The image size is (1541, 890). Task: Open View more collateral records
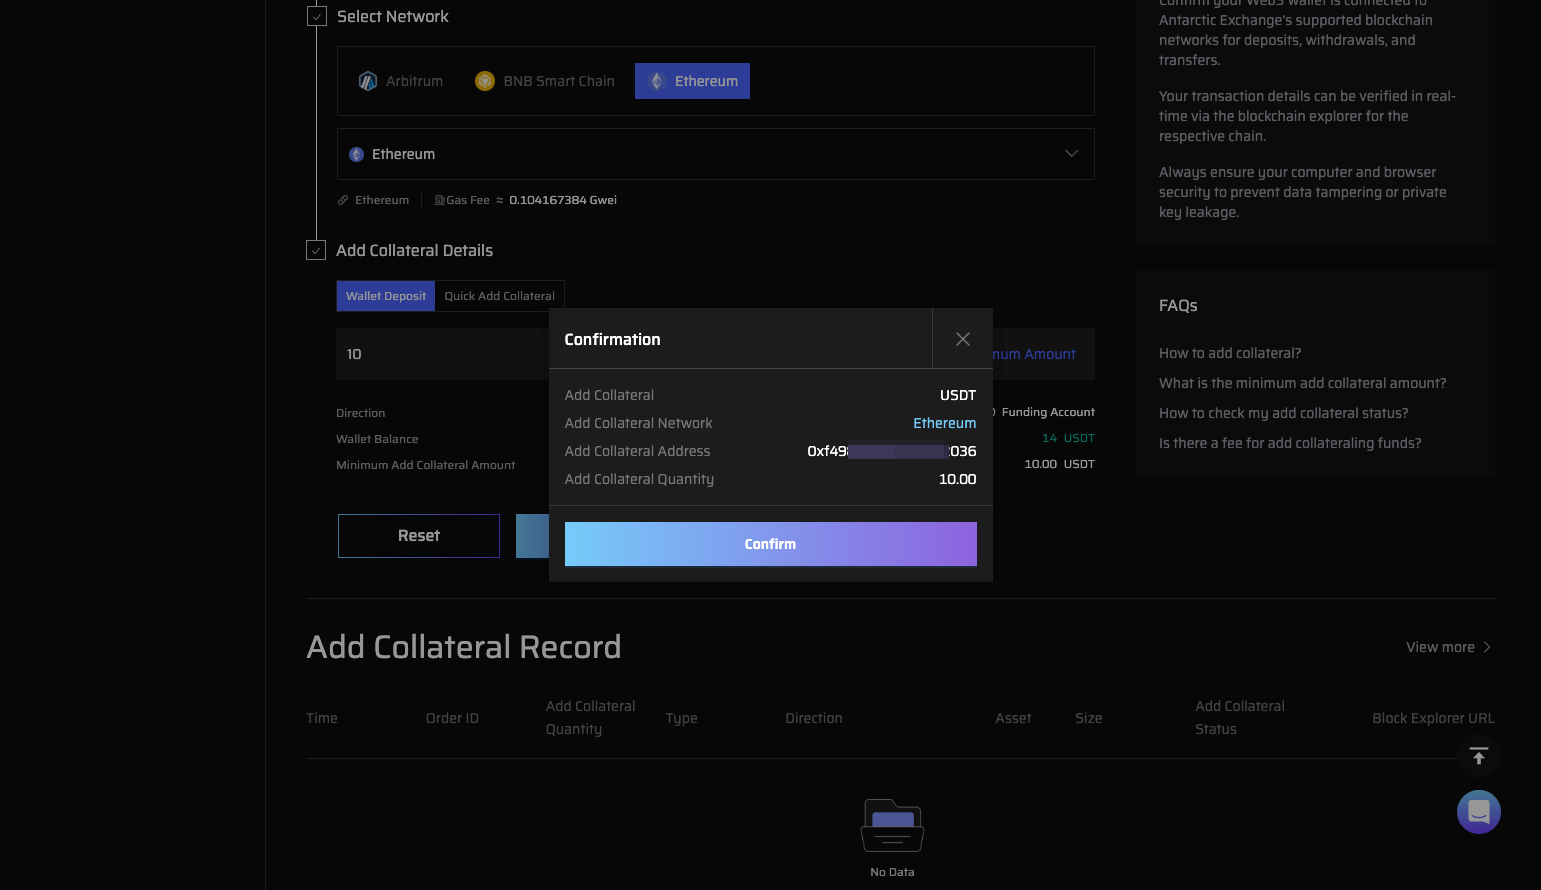(x=1448, y=647)
